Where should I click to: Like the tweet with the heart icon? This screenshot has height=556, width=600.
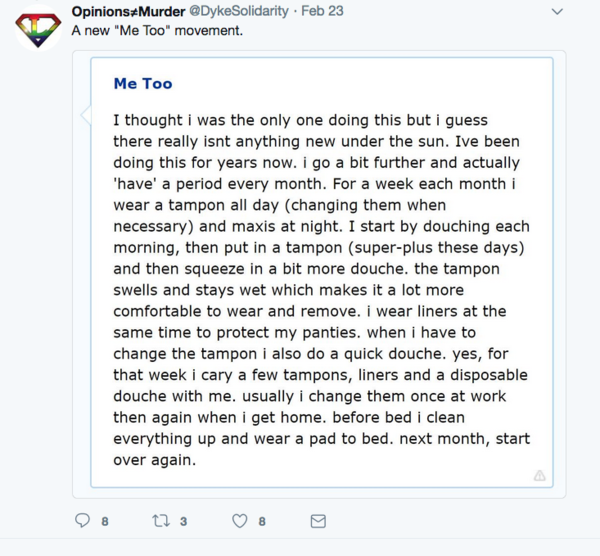click(239, 521)
